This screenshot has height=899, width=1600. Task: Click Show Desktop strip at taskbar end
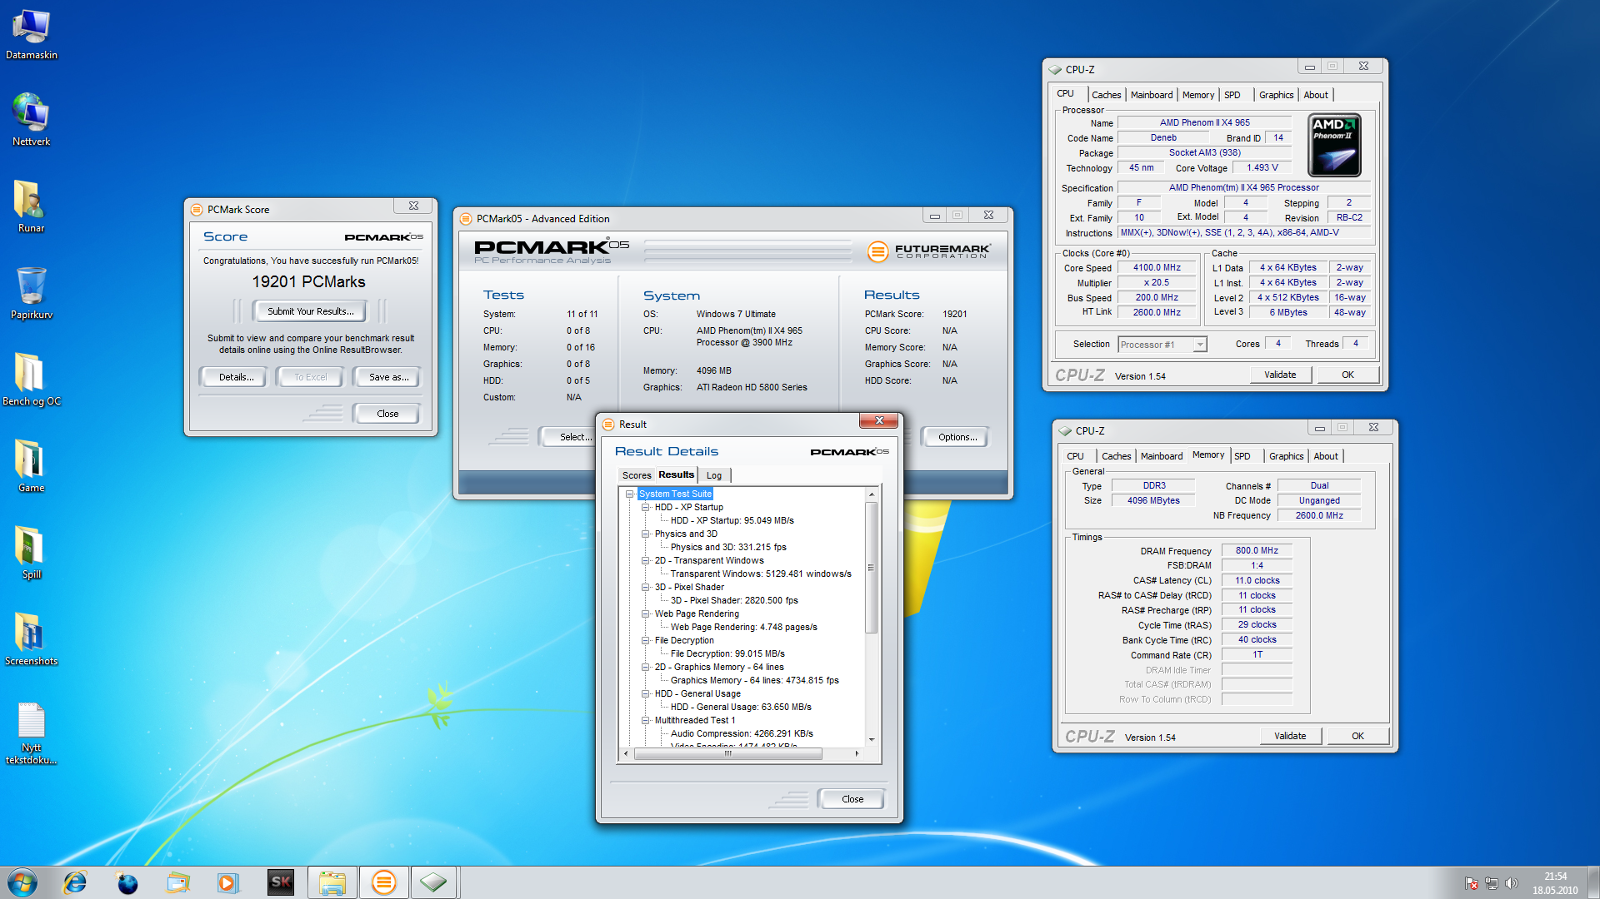1593,882
